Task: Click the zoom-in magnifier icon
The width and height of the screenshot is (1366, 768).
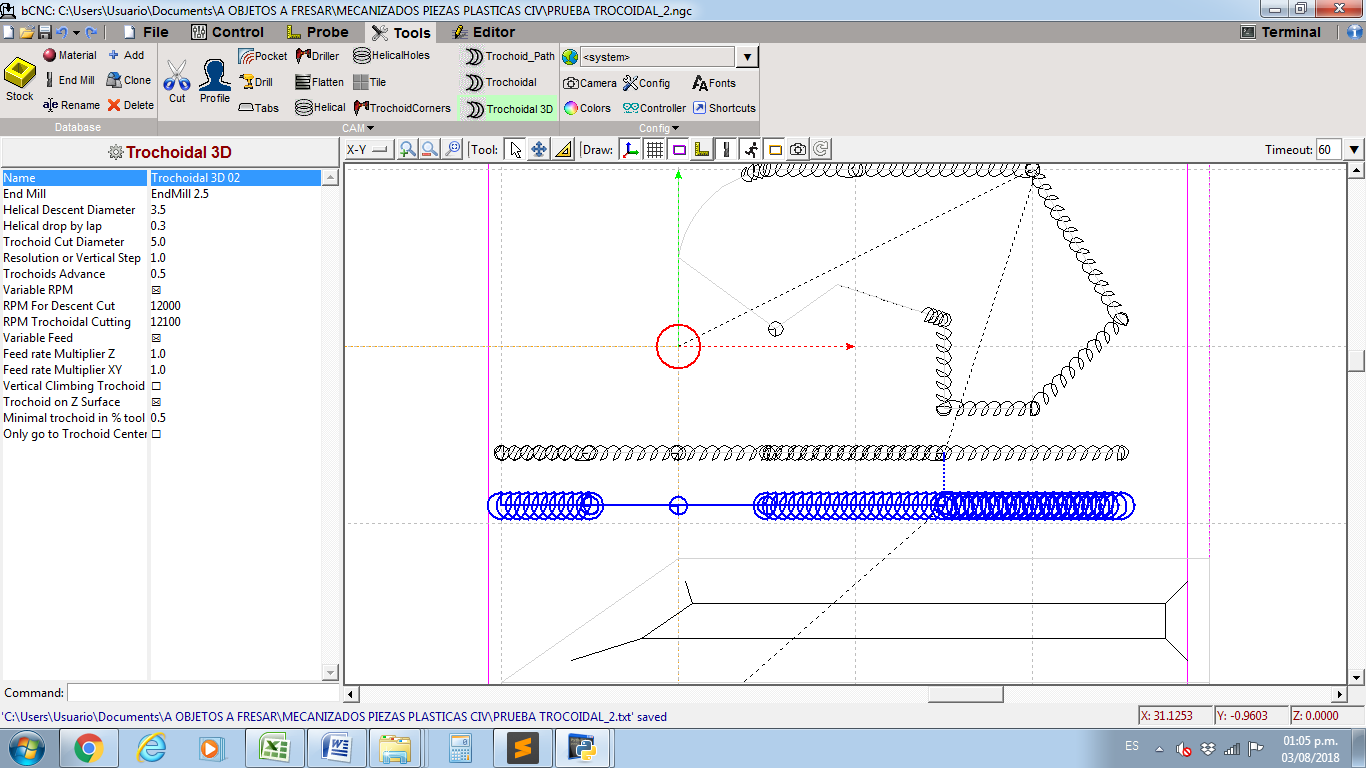Action: tap(407, 150)
